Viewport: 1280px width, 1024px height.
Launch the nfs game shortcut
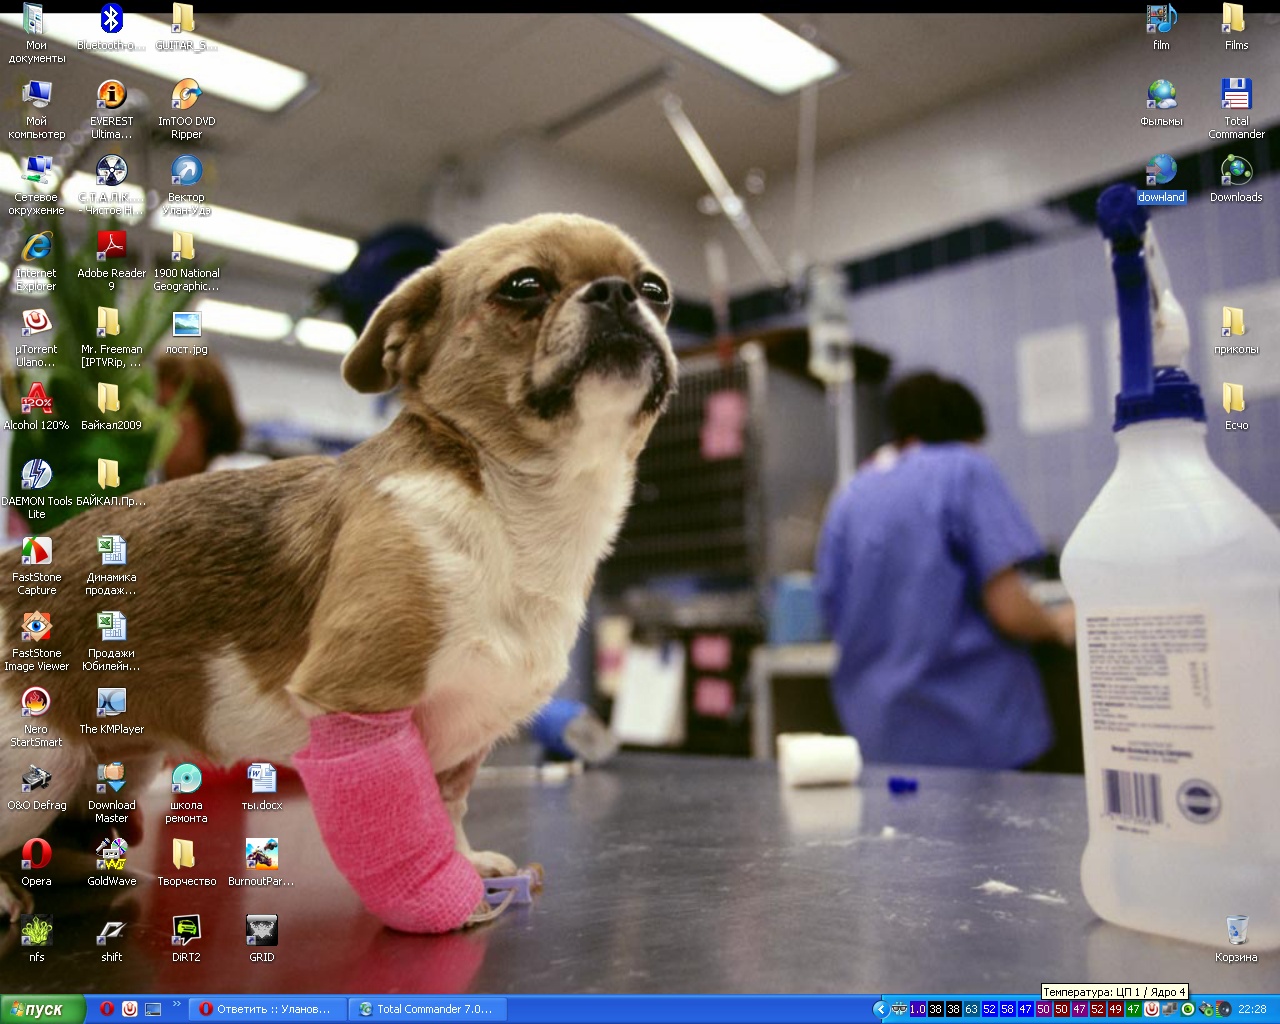(36, 939)
